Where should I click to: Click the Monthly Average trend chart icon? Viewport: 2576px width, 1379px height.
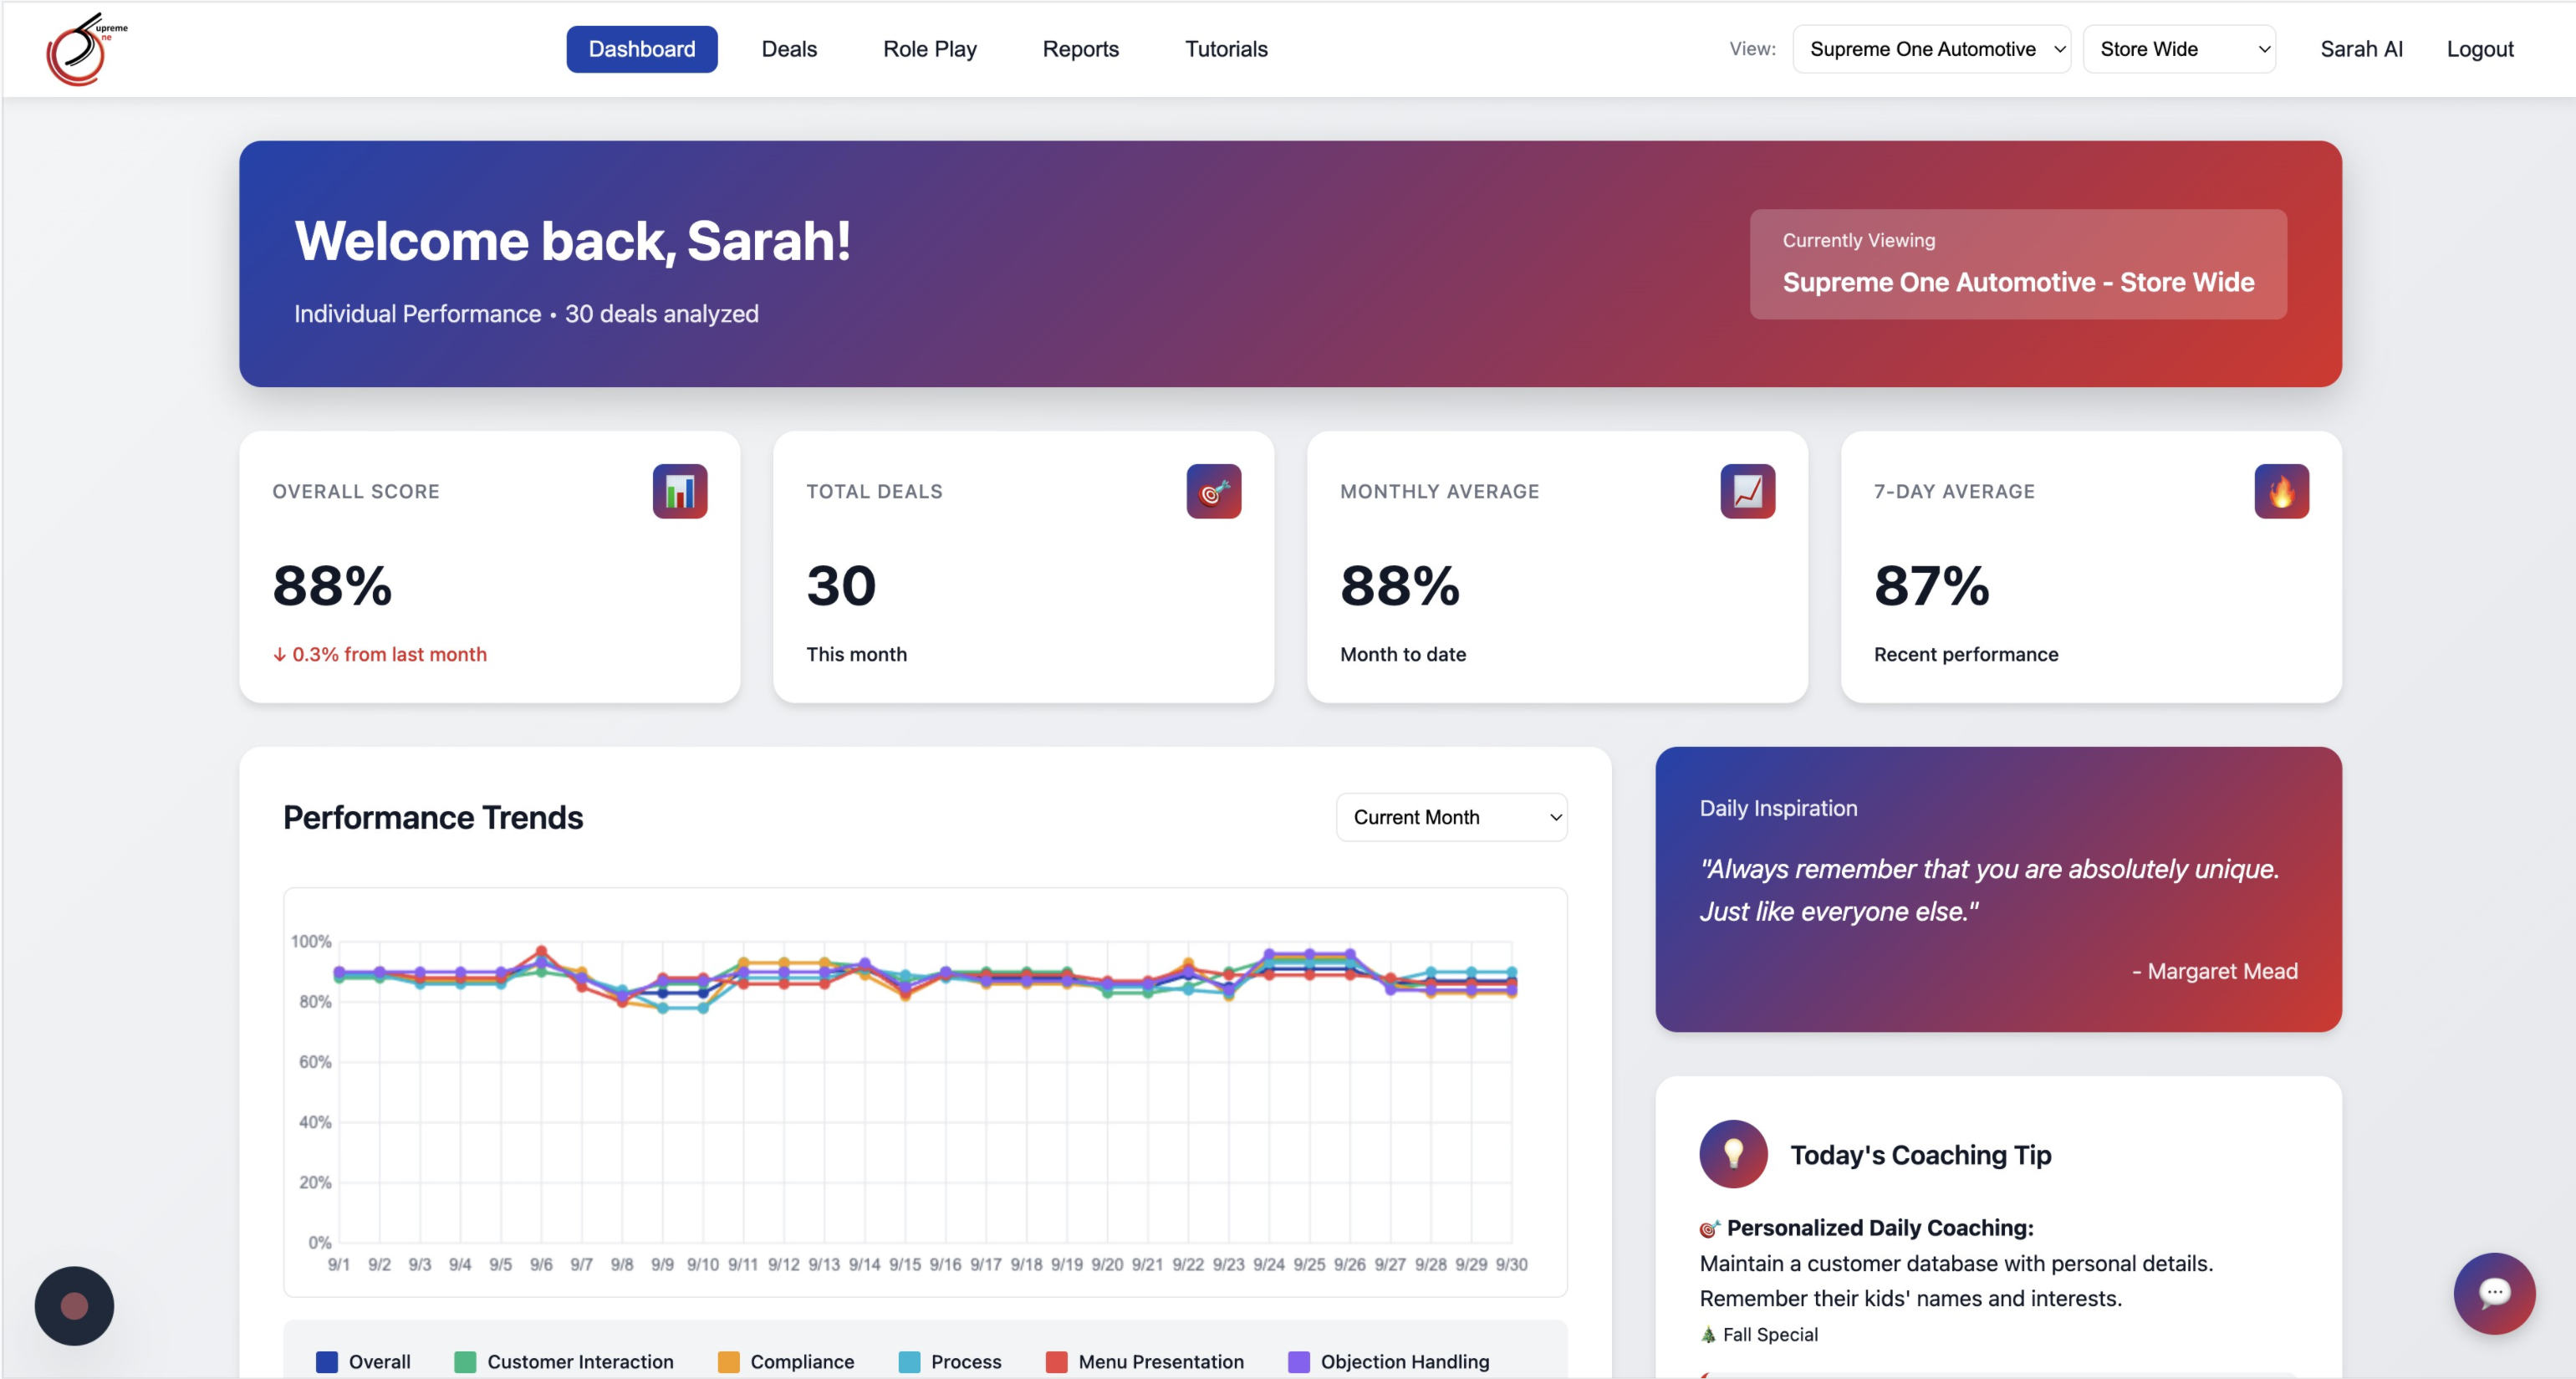click(1747, 491)
